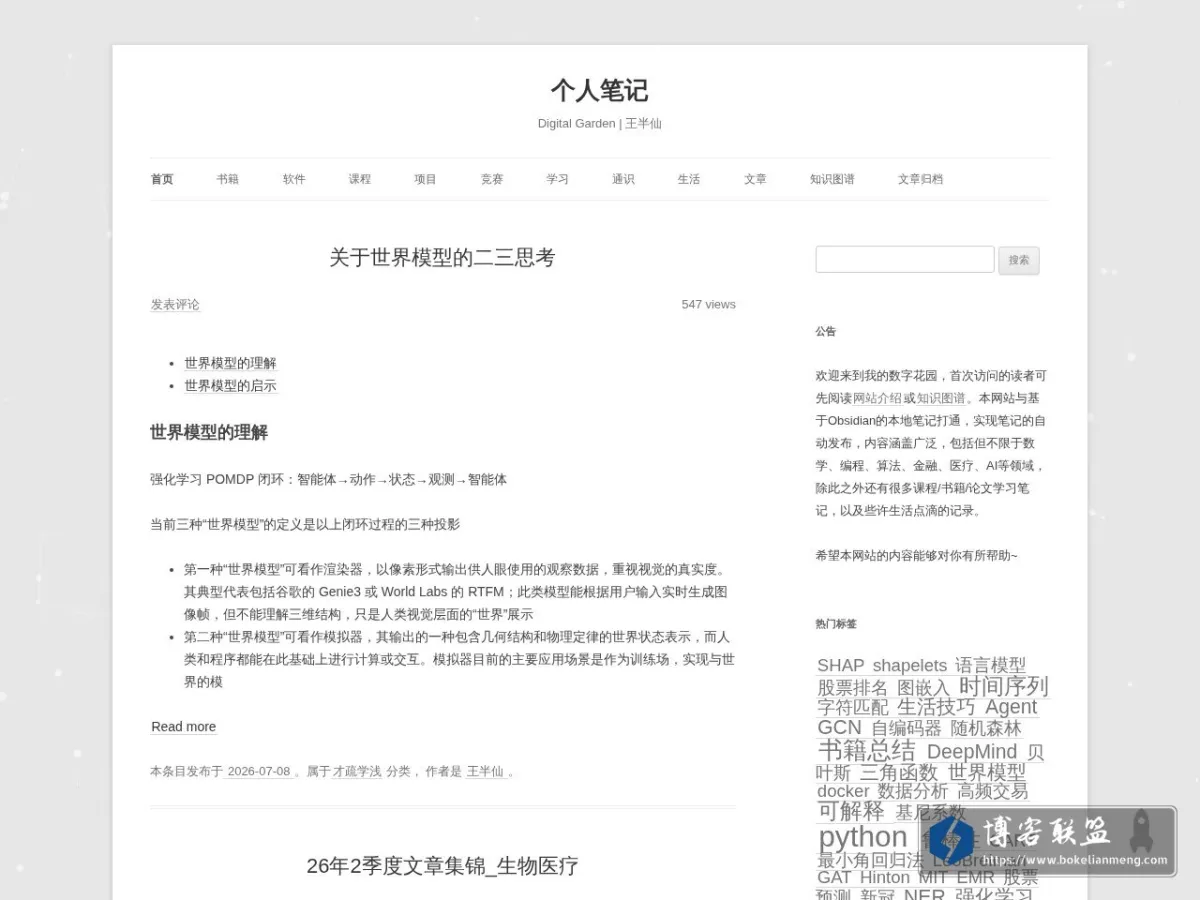
Task: Open author link 王半仙 below the post
Action: 485,771
